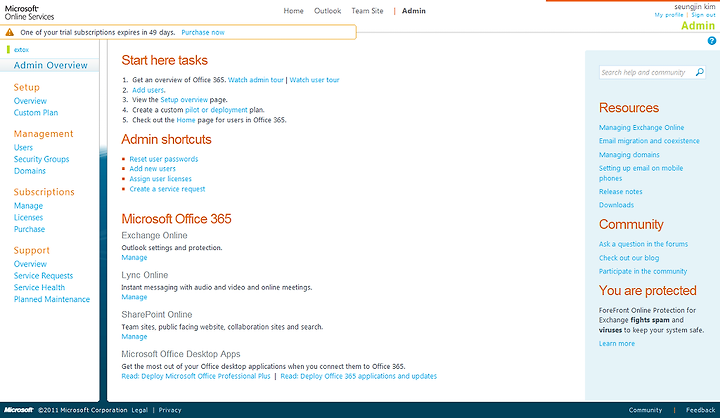This screenshot has height=418, width=720.
Task: Open Read: Deploy Microsoft Office Professional Plus
Action: (196, 376)
